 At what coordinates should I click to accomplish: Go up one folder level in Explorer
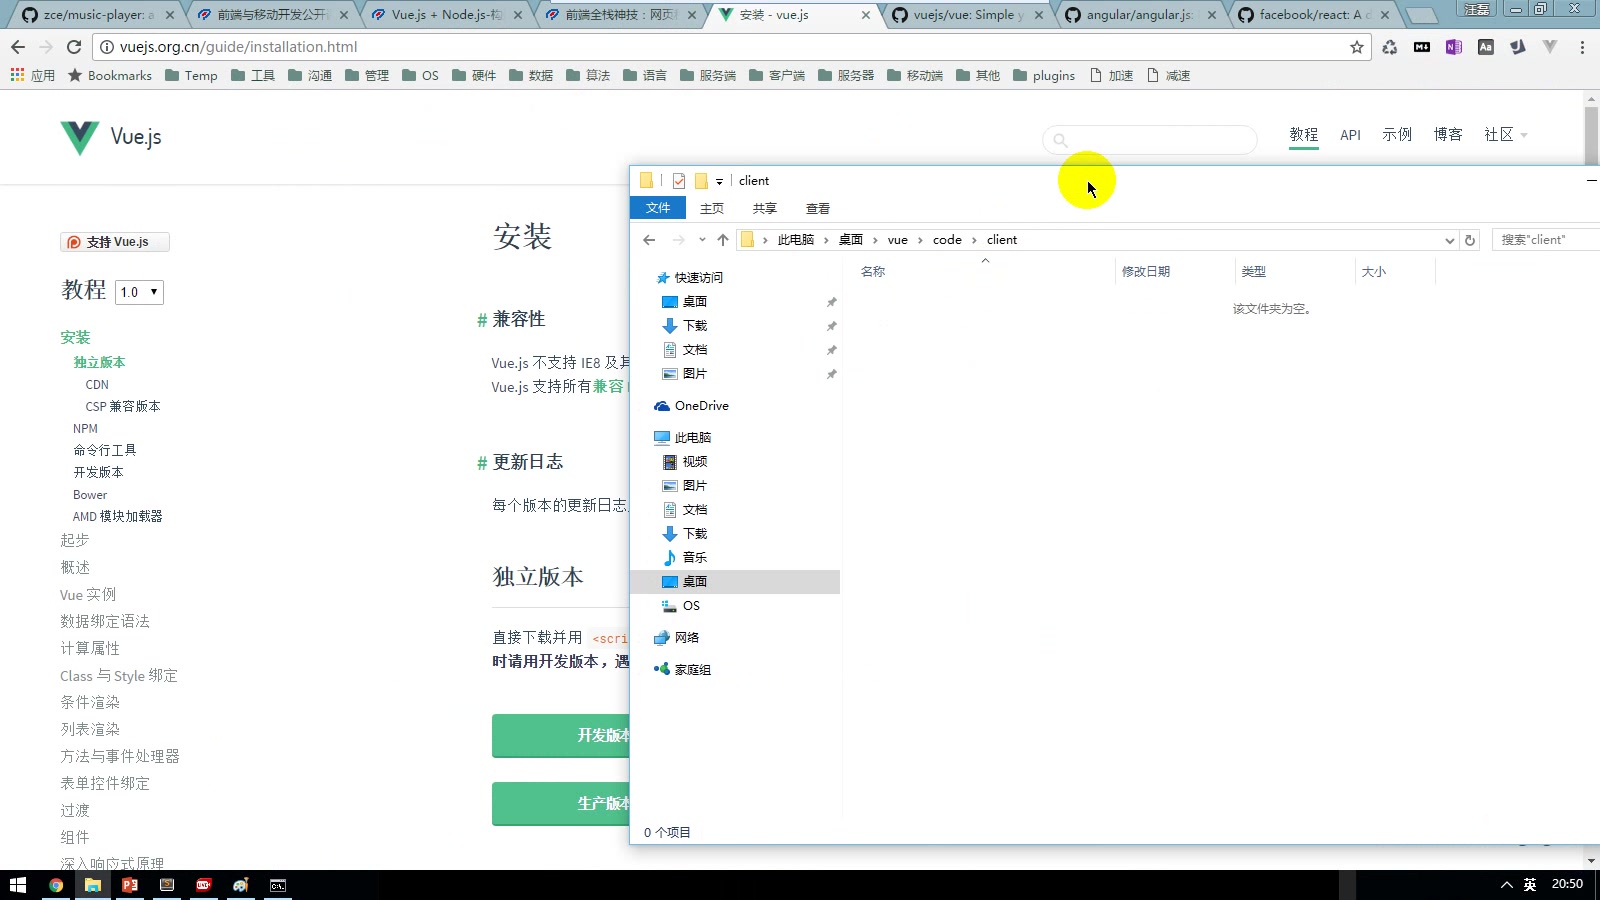tap(723, 240)
